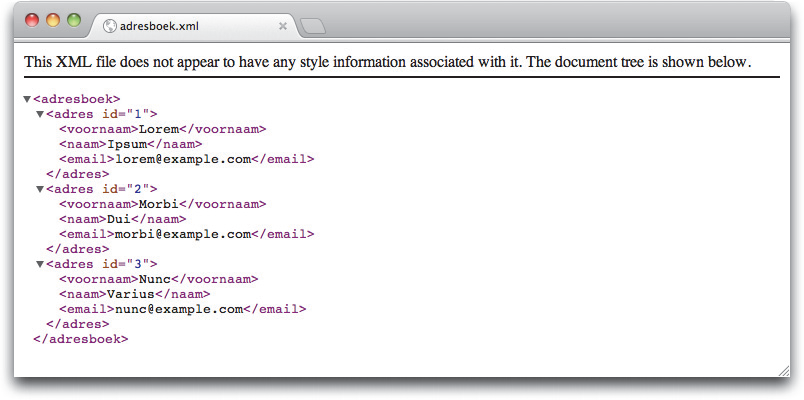
Task: Click the voornaam Lorem element line
Action: coord(162,129)
